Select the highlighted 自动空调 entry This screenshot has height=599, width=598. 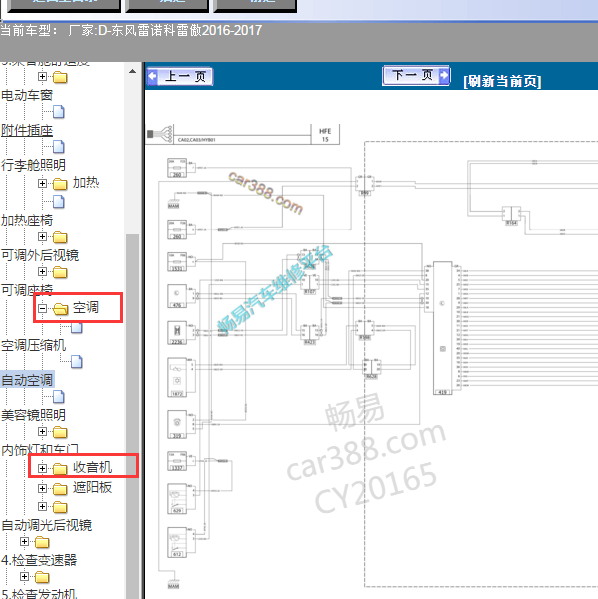(27, 380)
